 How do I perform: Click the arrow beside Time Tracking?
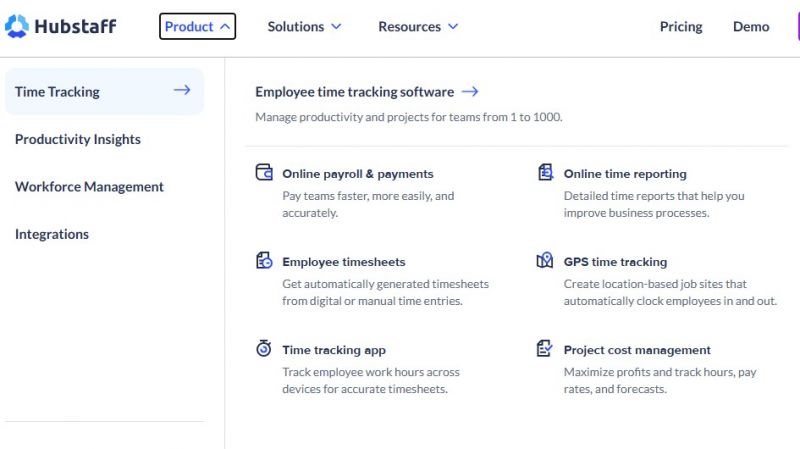pos(182,90)
